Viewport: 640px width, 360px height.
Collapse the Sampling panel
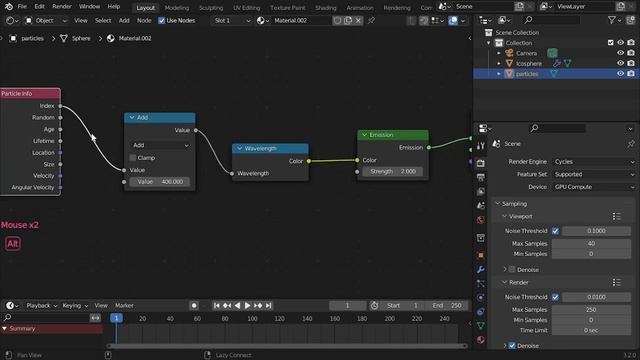pos(498,203)
